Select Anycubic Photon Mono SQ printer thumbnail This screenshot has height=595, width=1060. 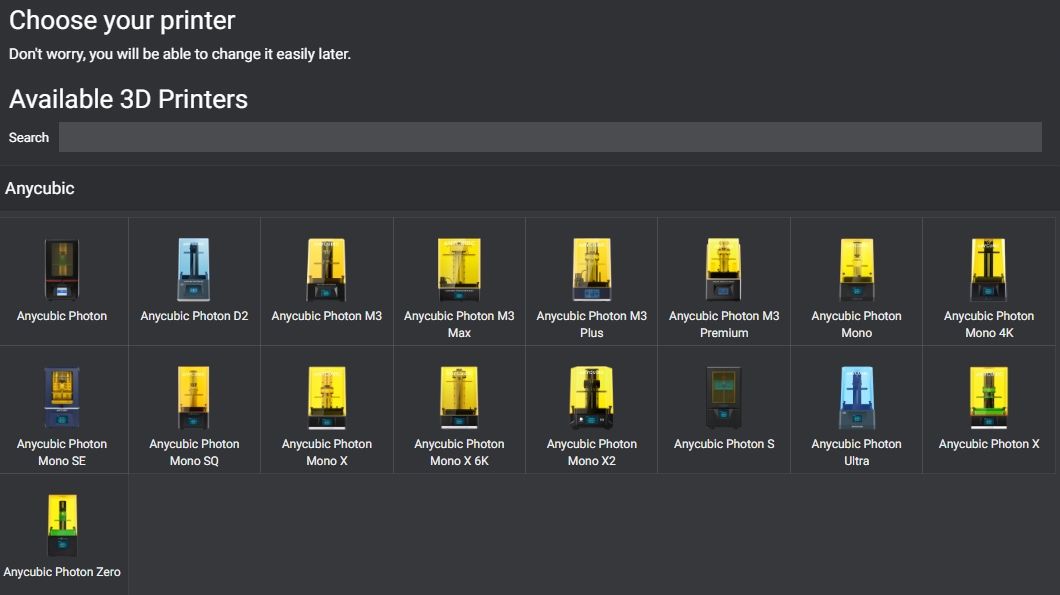[x=194, y=397]
